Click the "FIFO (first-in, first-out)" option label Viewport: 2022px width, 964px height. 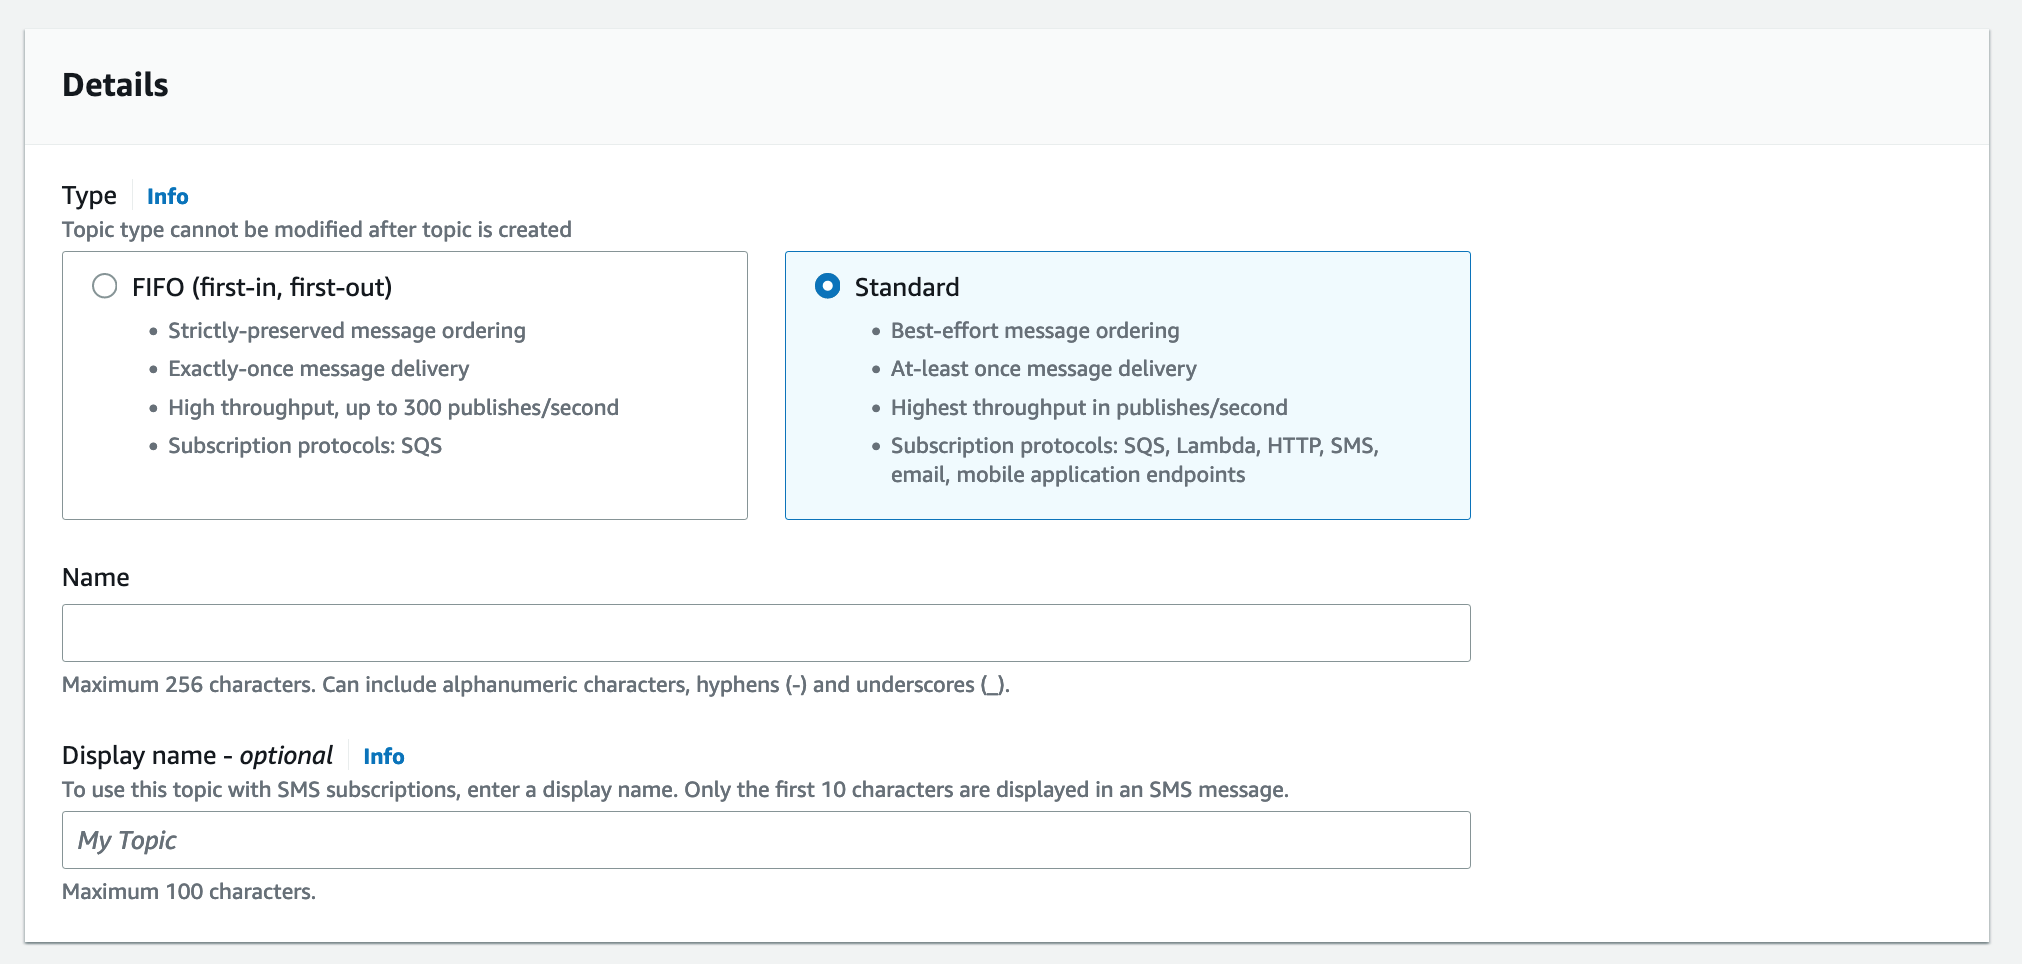coord(262,288)
